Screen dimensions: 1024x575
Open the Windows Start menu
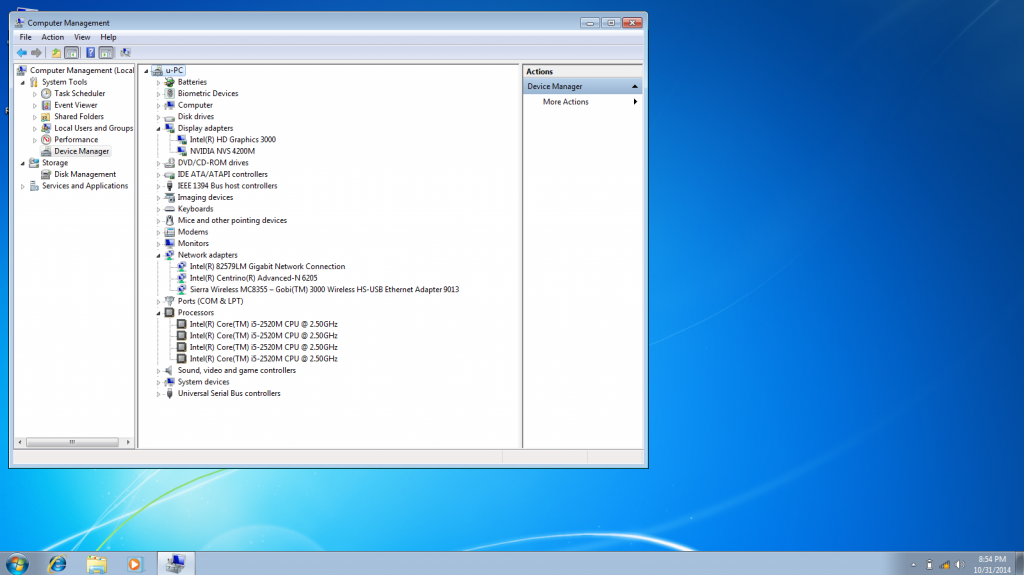(17, 563)
